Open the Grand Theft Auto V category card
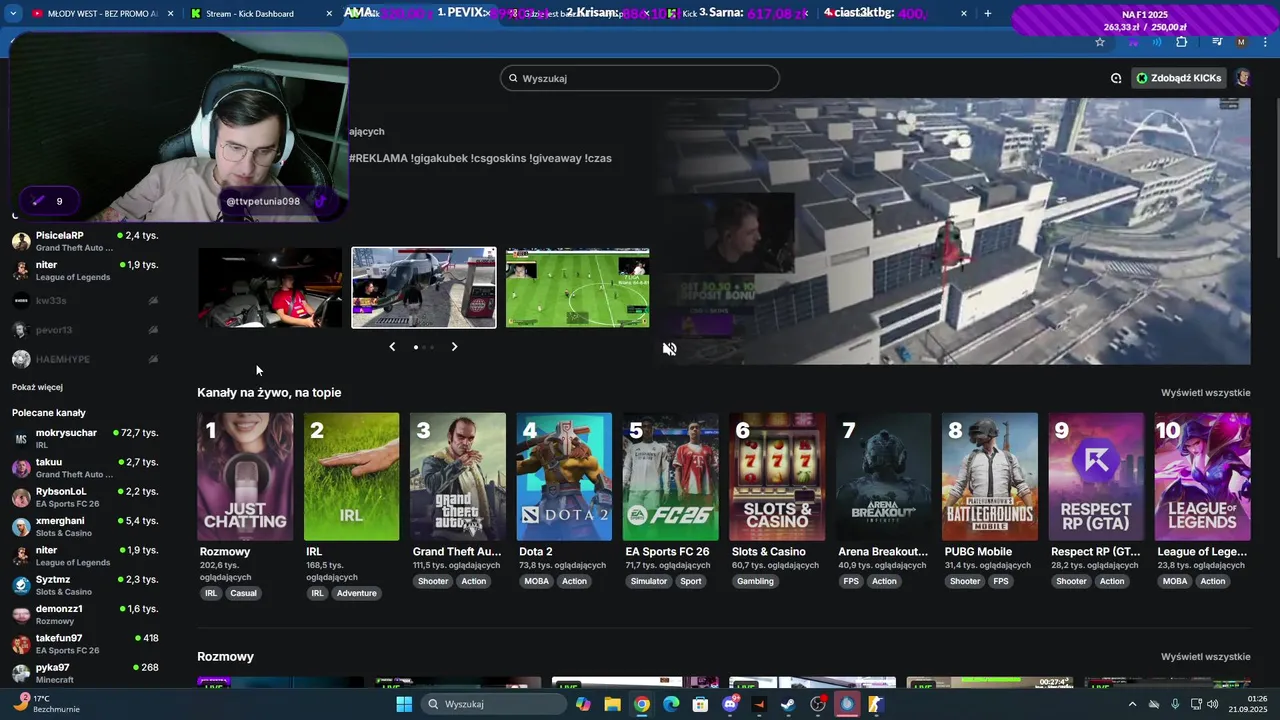Viewport: 1280px width, 720px height. pos(458,477)
